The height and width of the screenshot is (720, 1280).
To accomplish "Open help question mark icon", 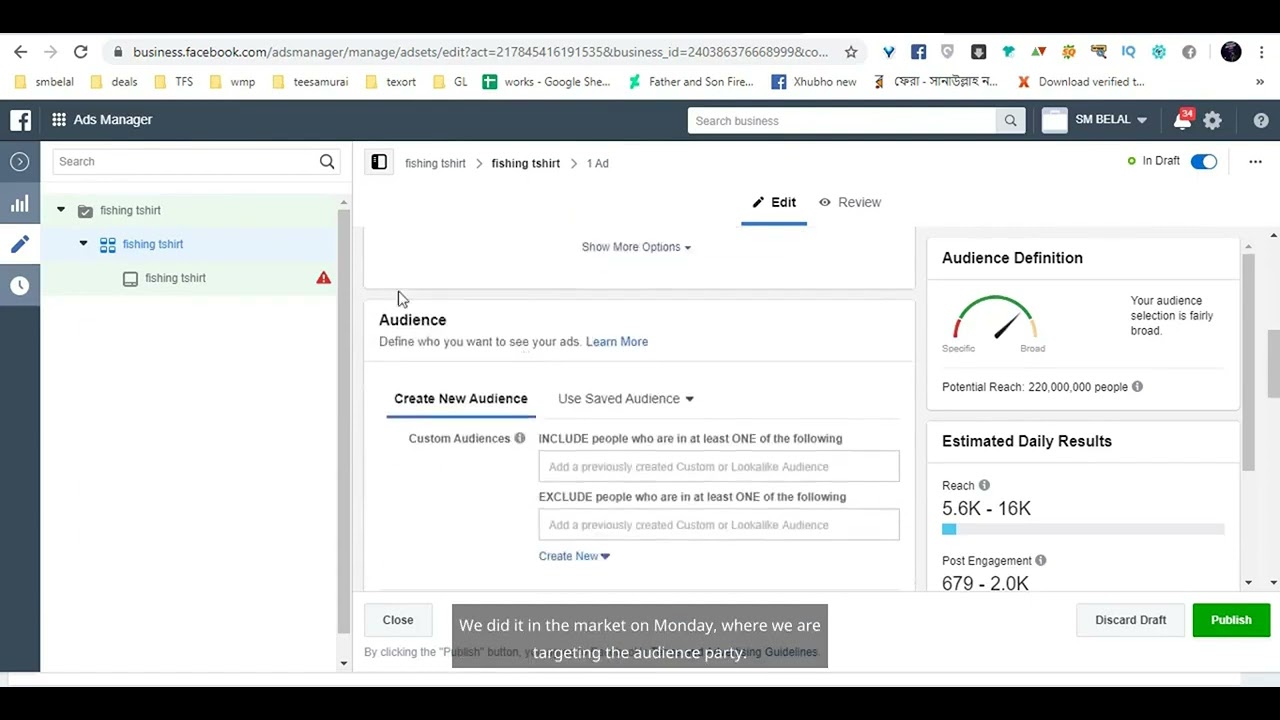I will [x=1261, y=121].
